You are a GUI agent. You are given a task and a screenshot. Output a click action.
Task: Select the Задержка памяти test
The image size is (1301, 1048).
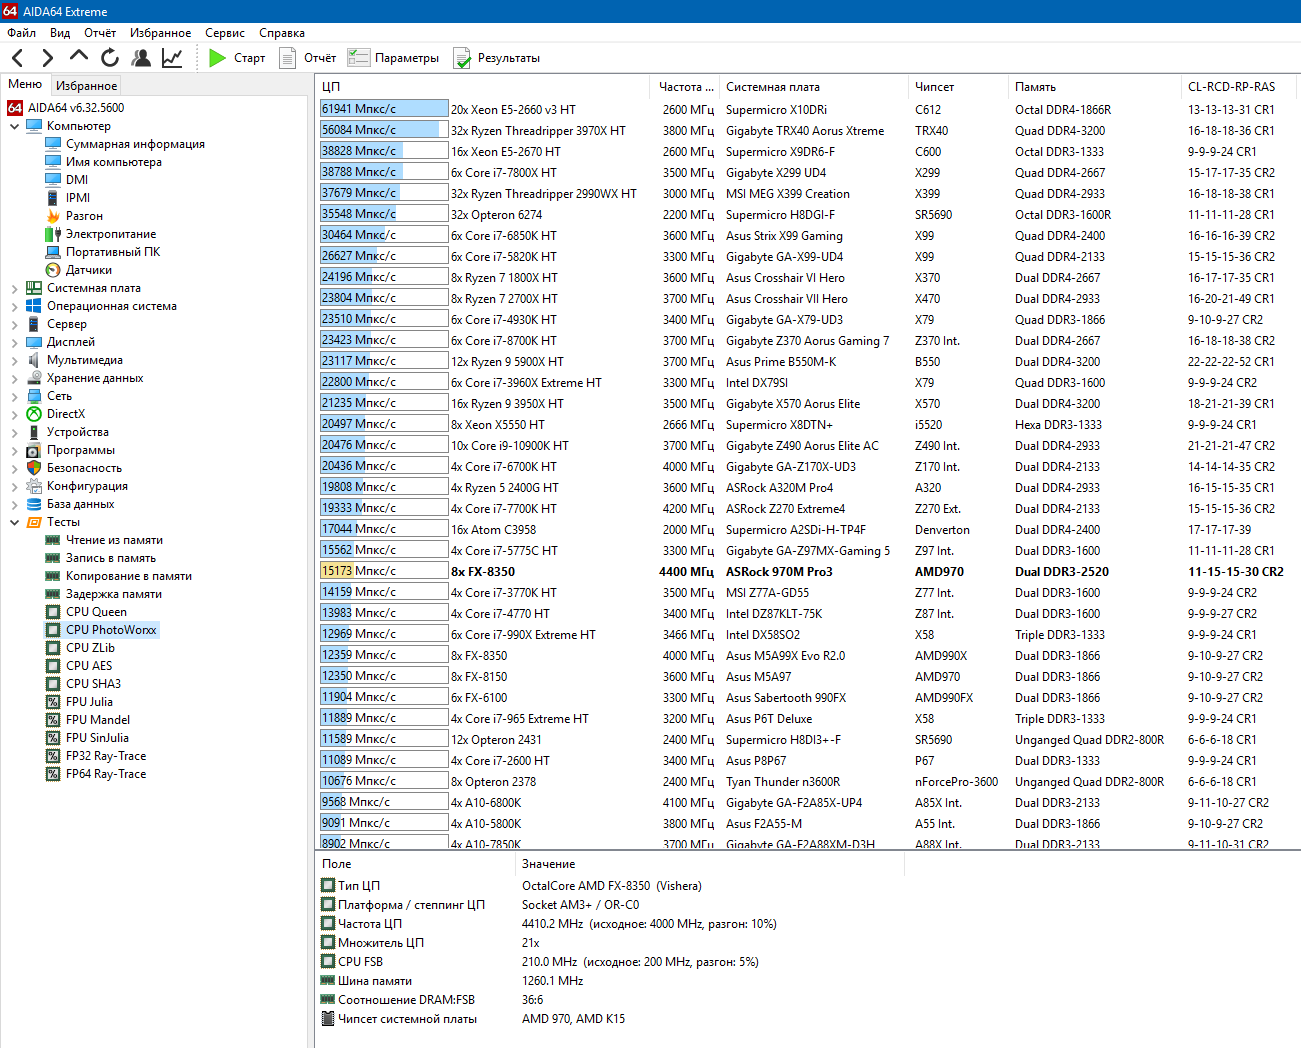(x=104, y=594)
